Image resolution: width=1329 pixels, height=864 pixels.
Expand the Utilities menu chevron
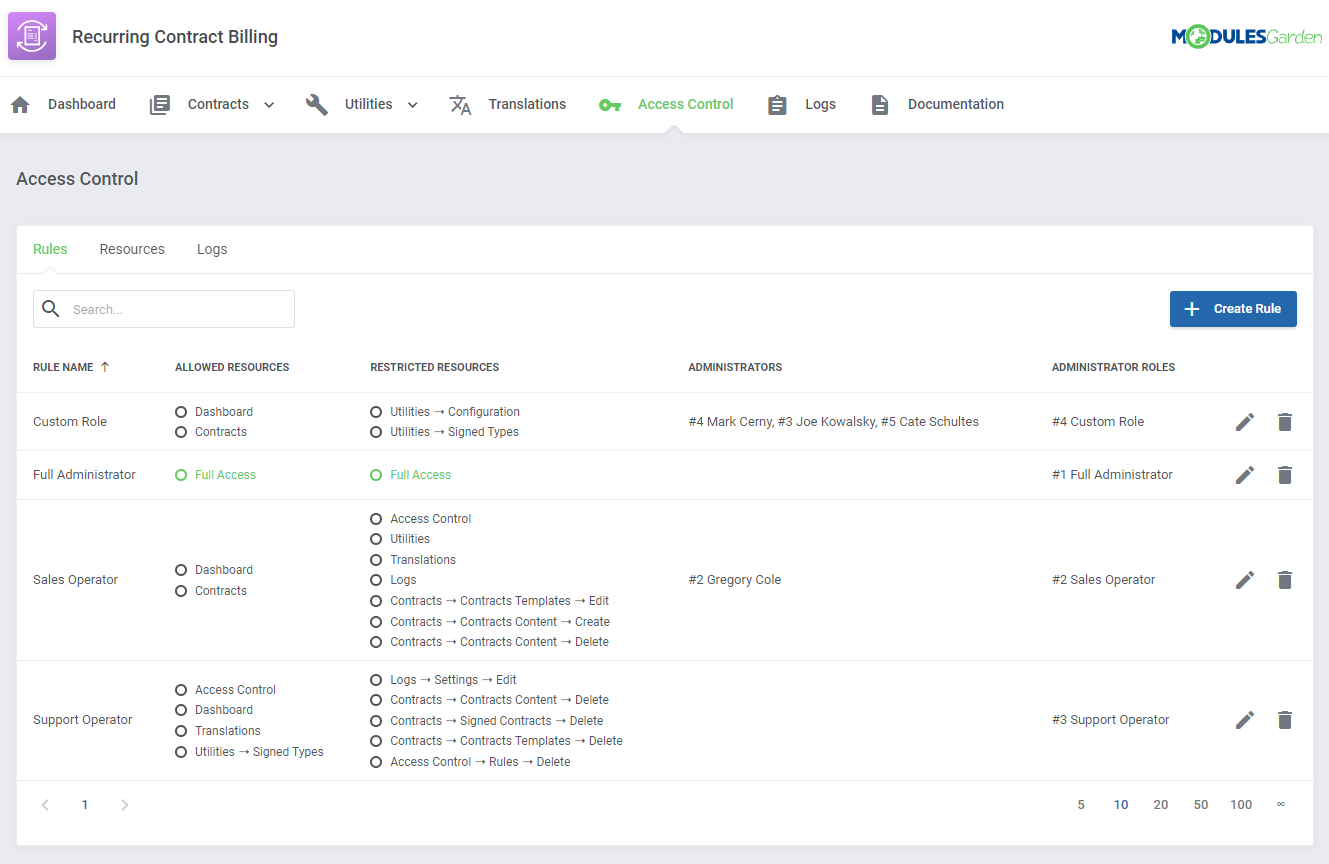point(412,105)
